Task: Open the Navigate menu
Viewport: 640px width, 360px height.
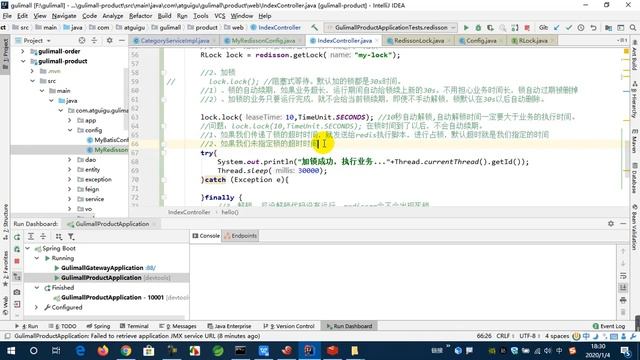Action: [64, 16]
